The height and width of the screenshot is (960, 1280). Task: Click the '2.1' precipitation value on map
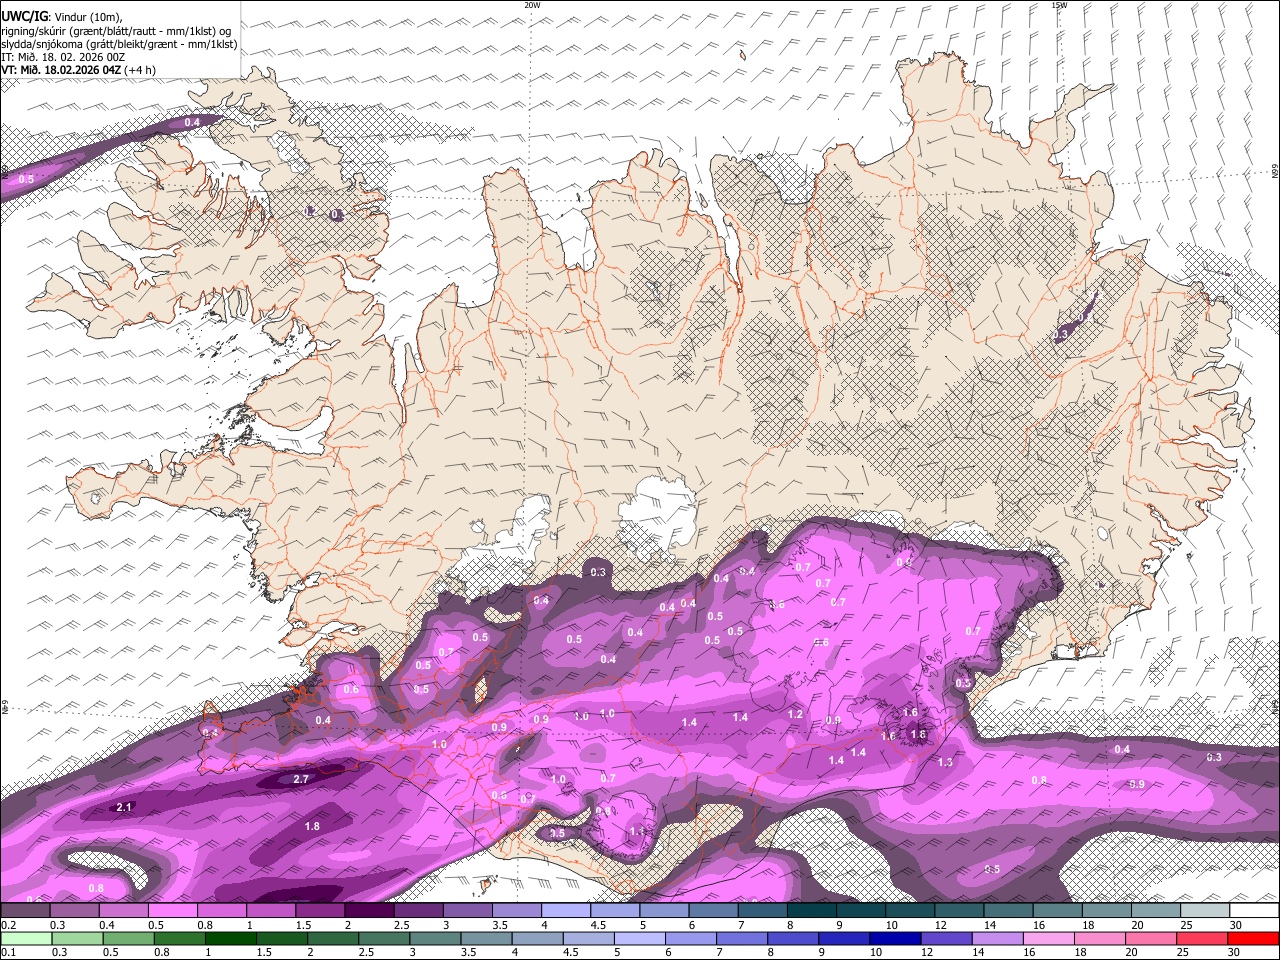pos(124,806)
